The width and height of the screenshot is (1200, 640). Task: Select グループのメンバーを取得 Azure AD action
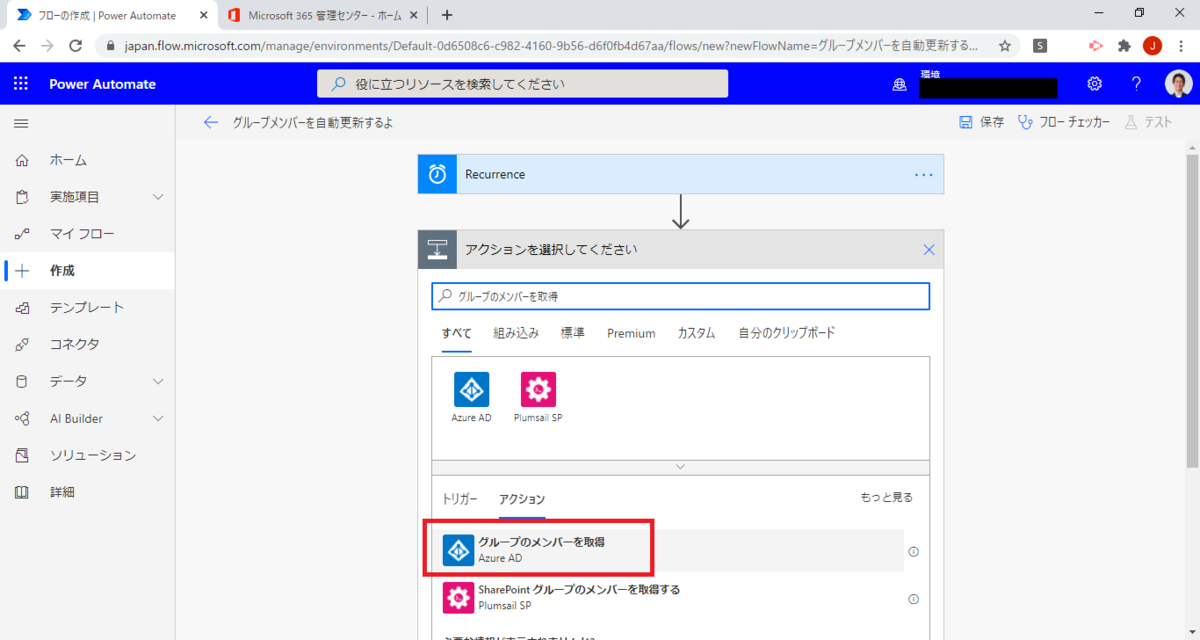[x=668, y=549]
